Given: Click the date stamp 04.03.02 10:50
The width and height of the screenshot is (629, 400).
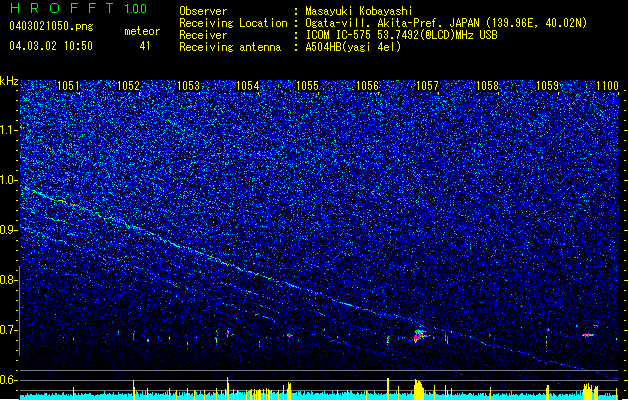Looking at the screenshot, I should point(51,46).
